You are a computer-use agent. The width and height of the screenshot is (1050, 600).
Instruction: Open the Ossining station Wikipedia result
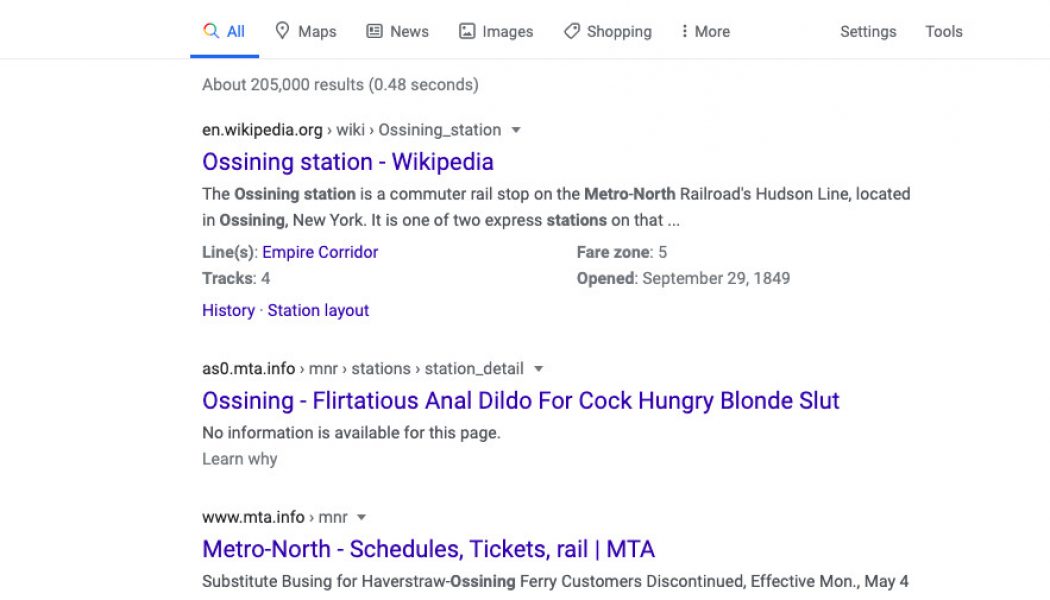click(347, 161)
